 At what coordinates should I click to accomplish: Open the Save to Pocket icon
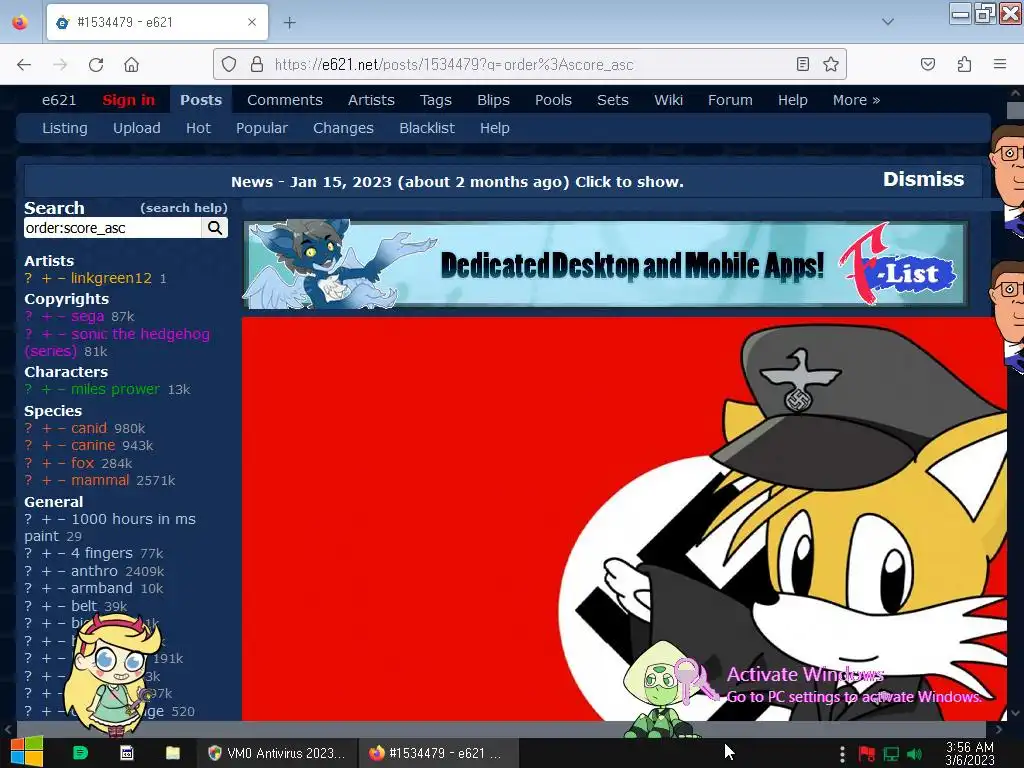[x=927, y=64]
